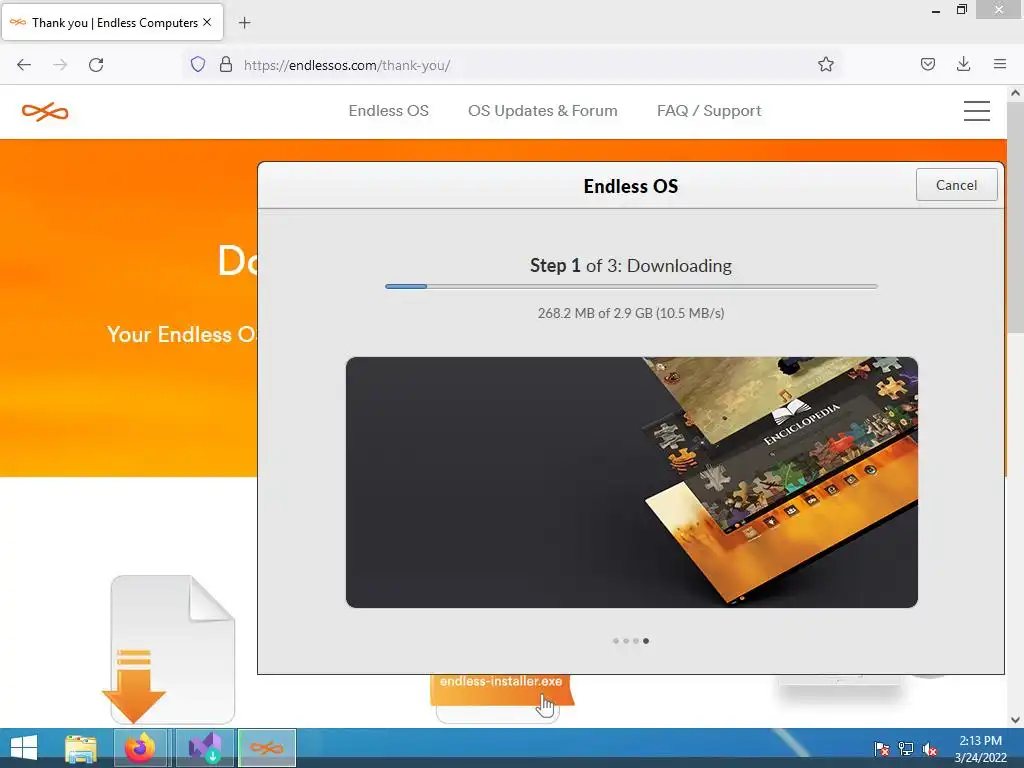1024x768 pixels.
Task: Open muted volume tray icon
Action: coord(930,749)
